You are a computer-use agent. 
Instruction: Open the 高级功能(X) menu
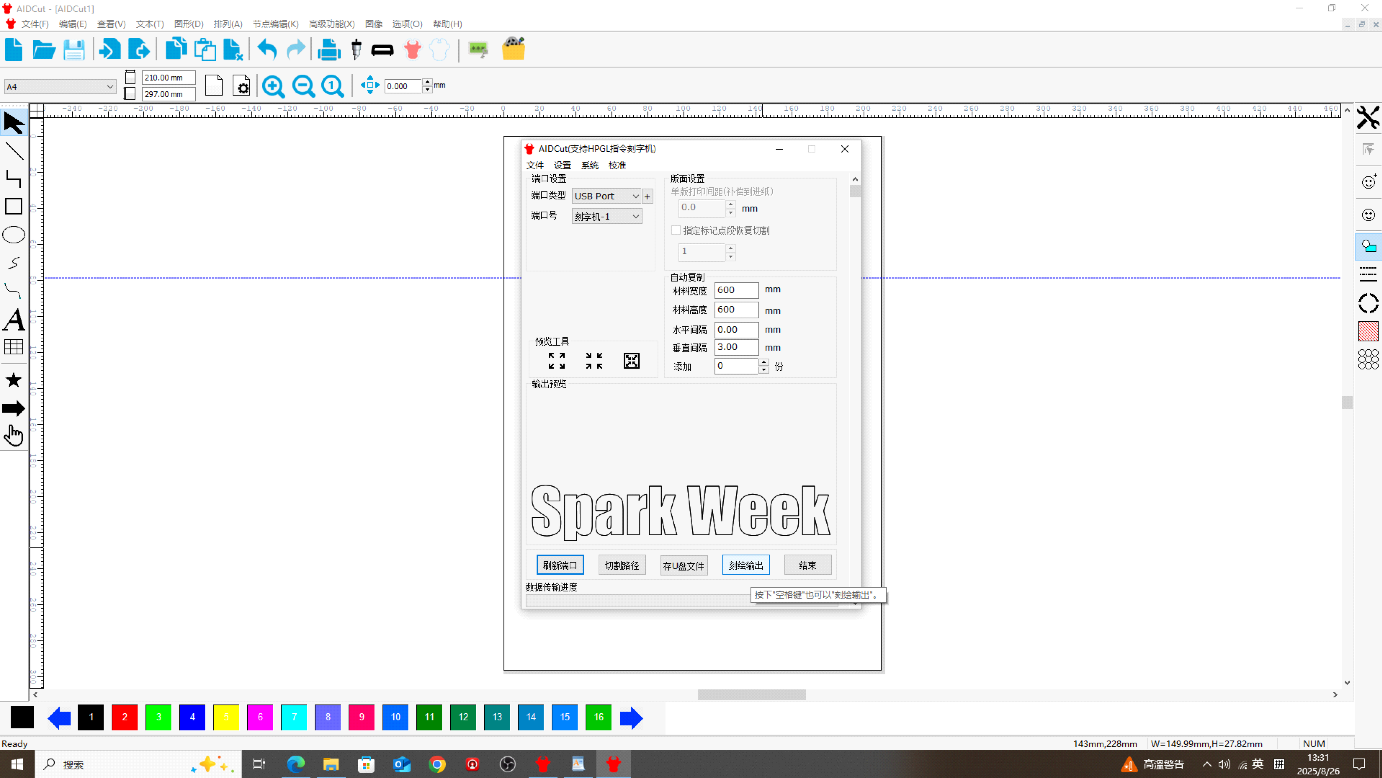[332, 23]
